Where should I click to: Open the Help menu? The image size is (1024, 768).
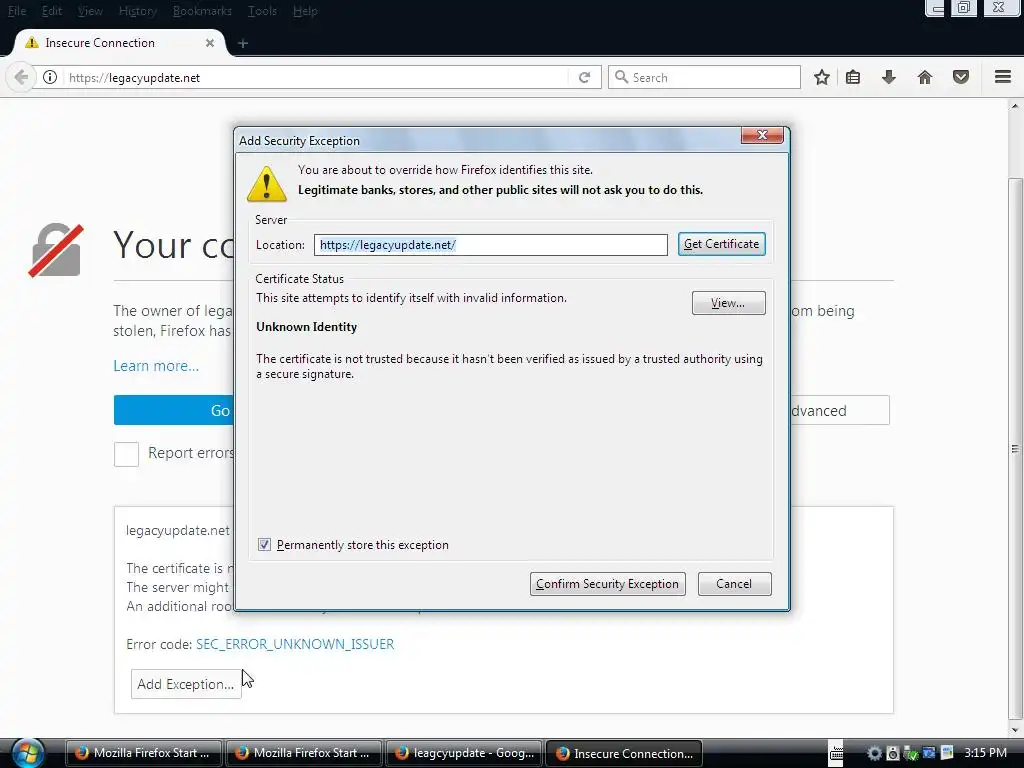click(x=305, y=11)
